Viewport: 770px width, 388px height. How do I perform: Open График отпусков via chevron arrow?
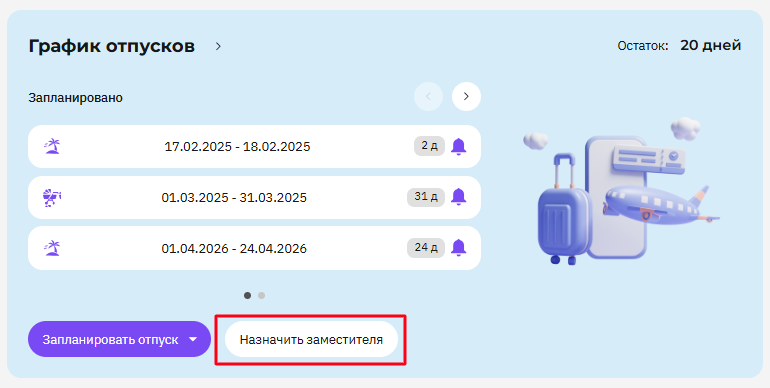(219, 46)
